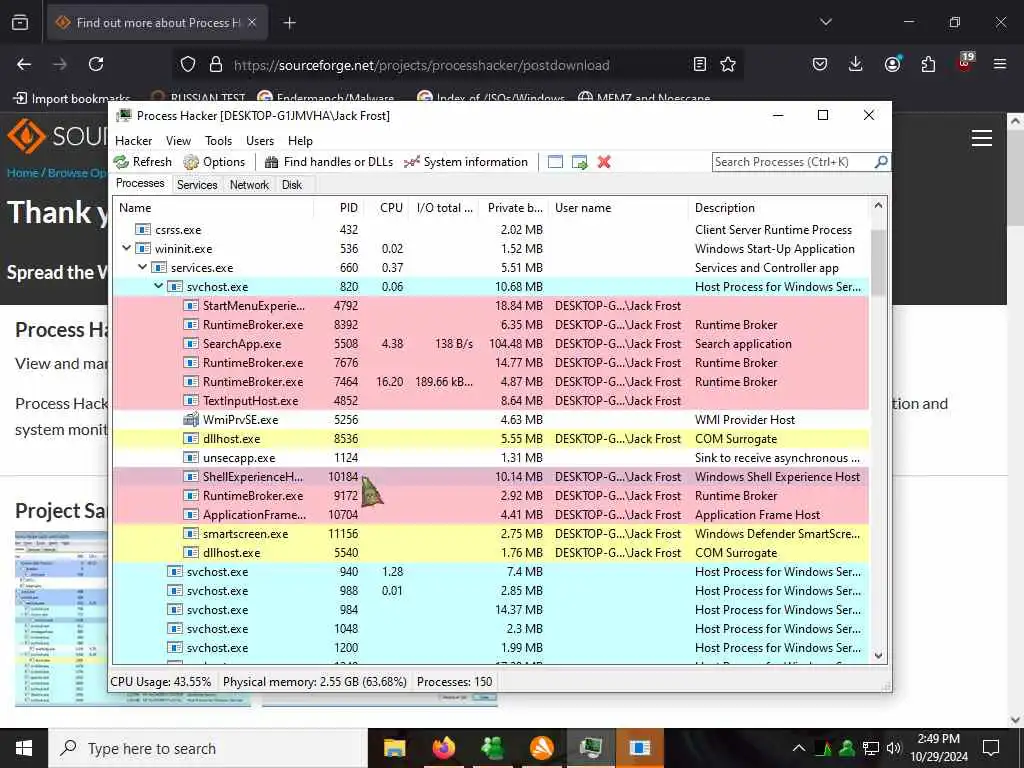This screenshot has height=768, width=1024.
Task: Open the Hacker menu
Action: [x=133, y=141]
